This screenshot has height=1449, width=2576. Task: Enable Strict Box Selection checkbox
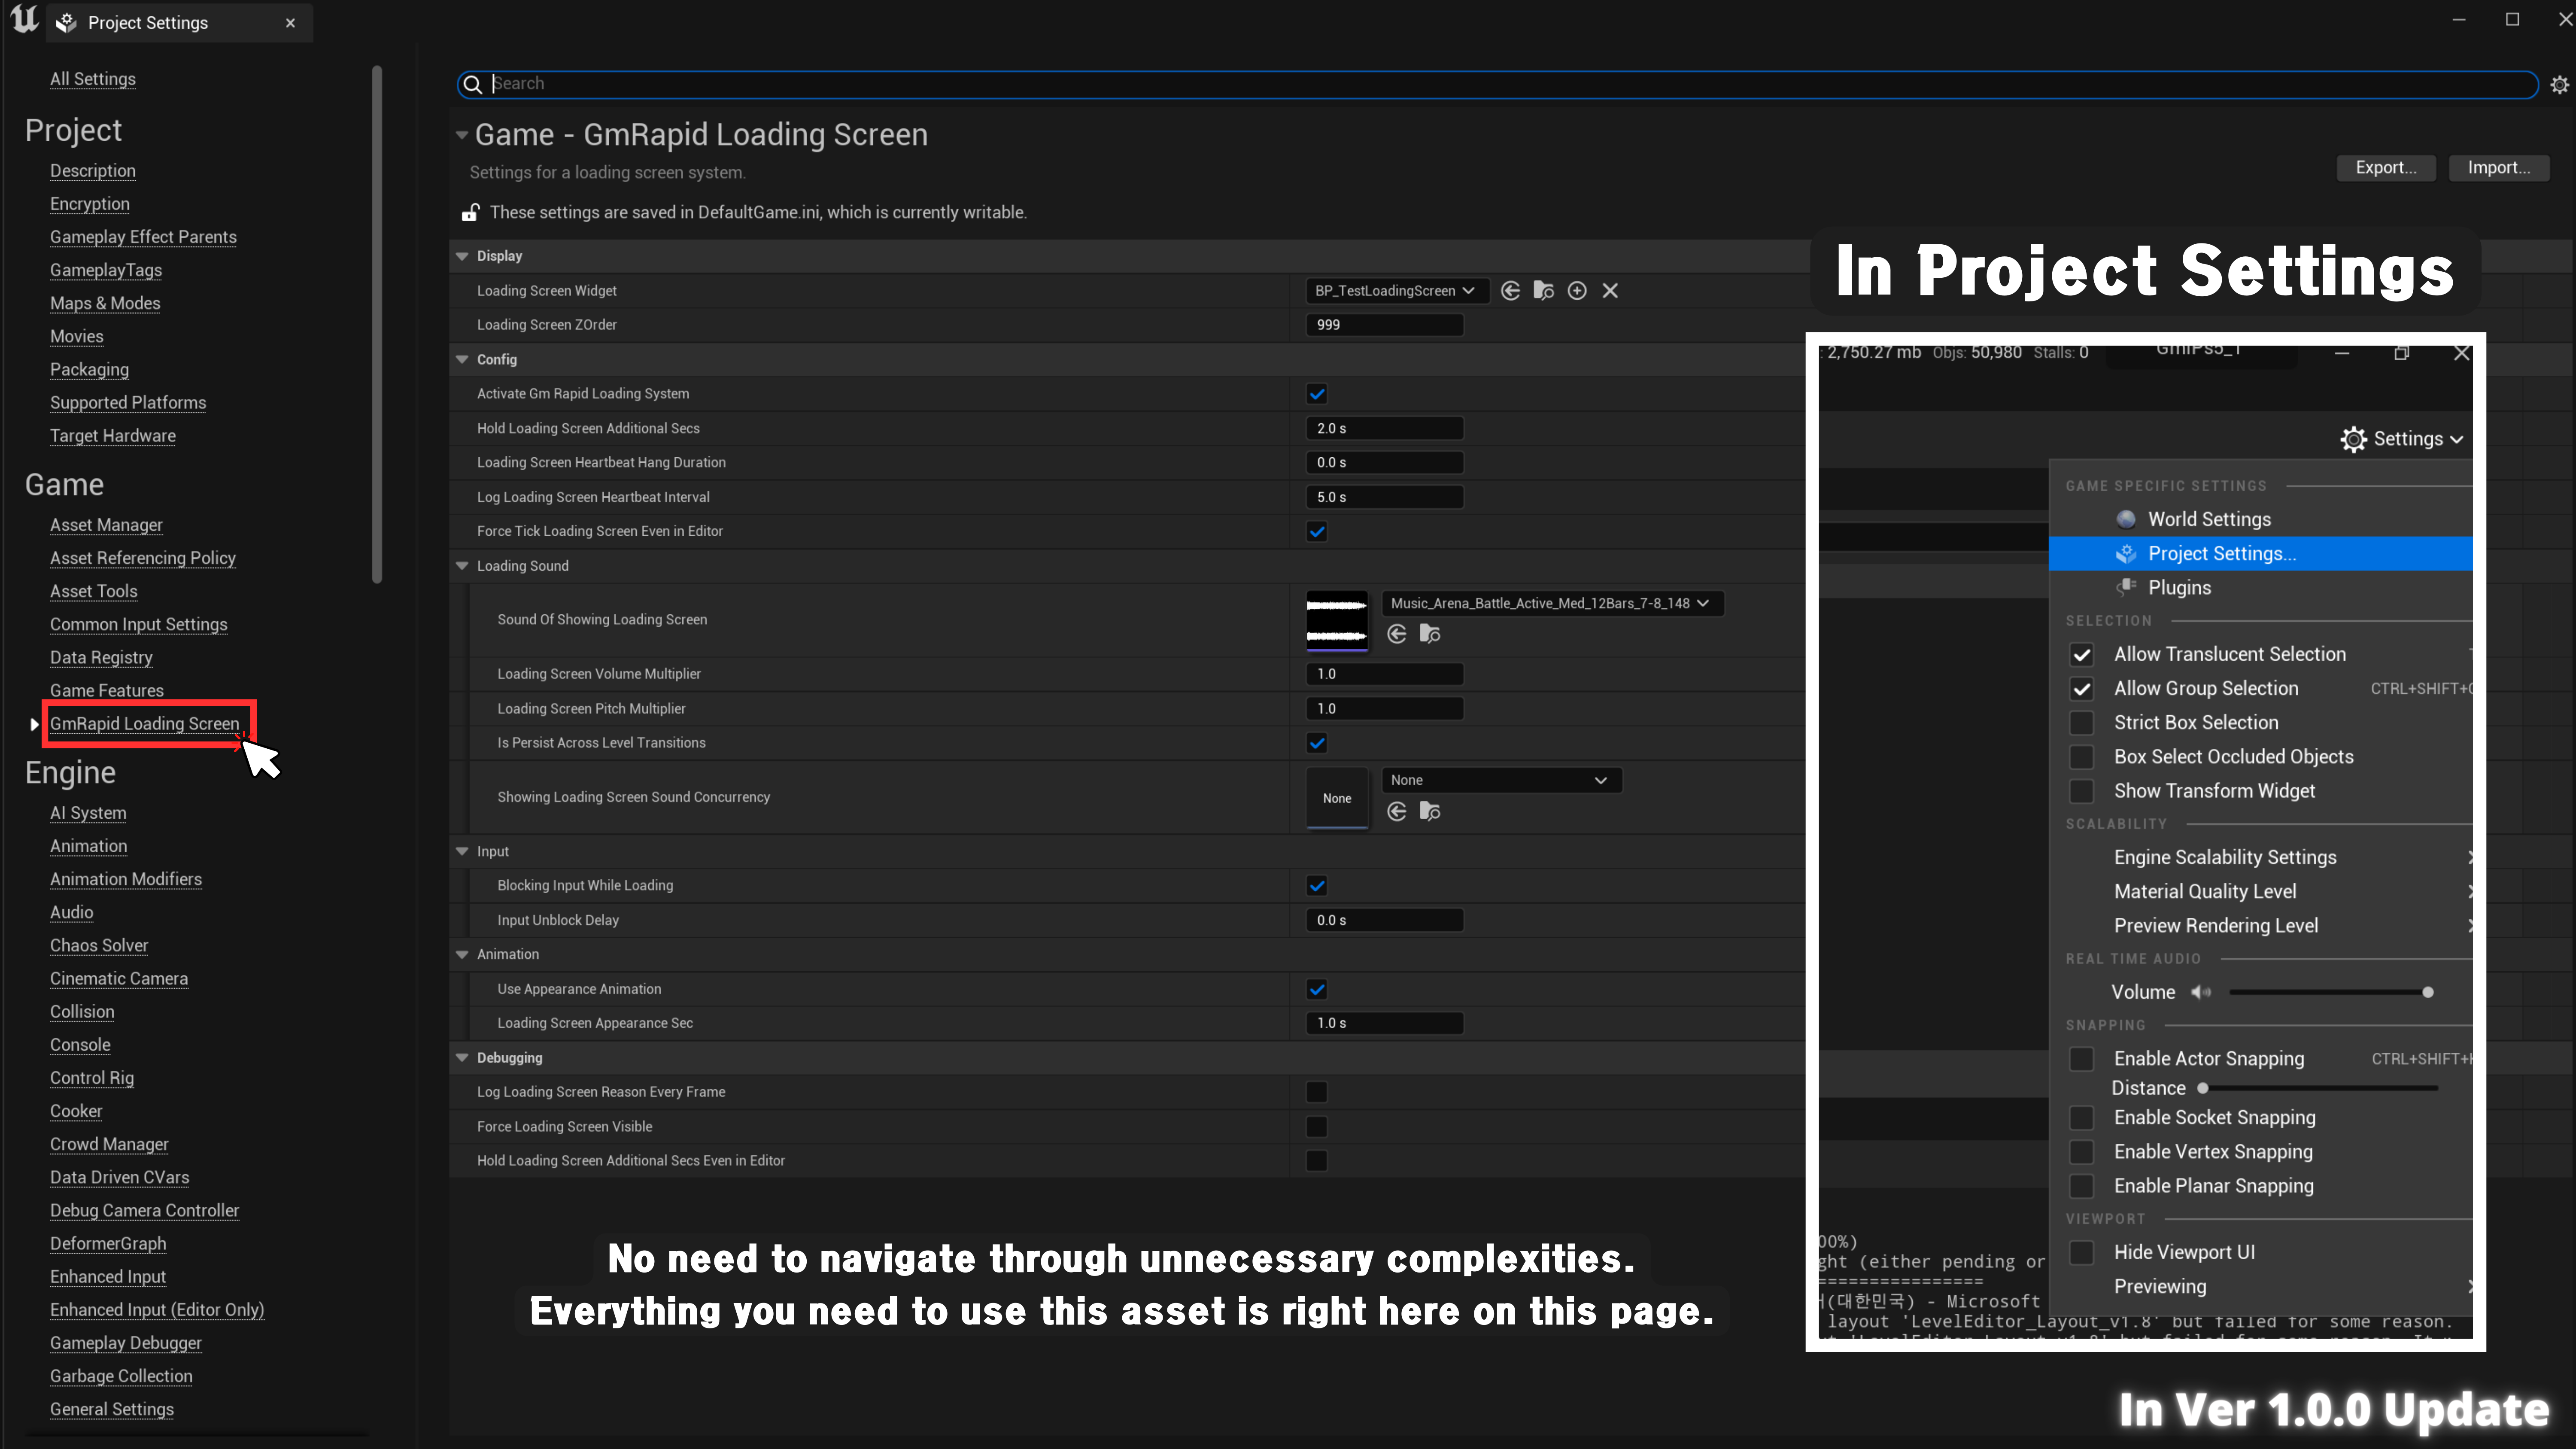[2081, 723]
